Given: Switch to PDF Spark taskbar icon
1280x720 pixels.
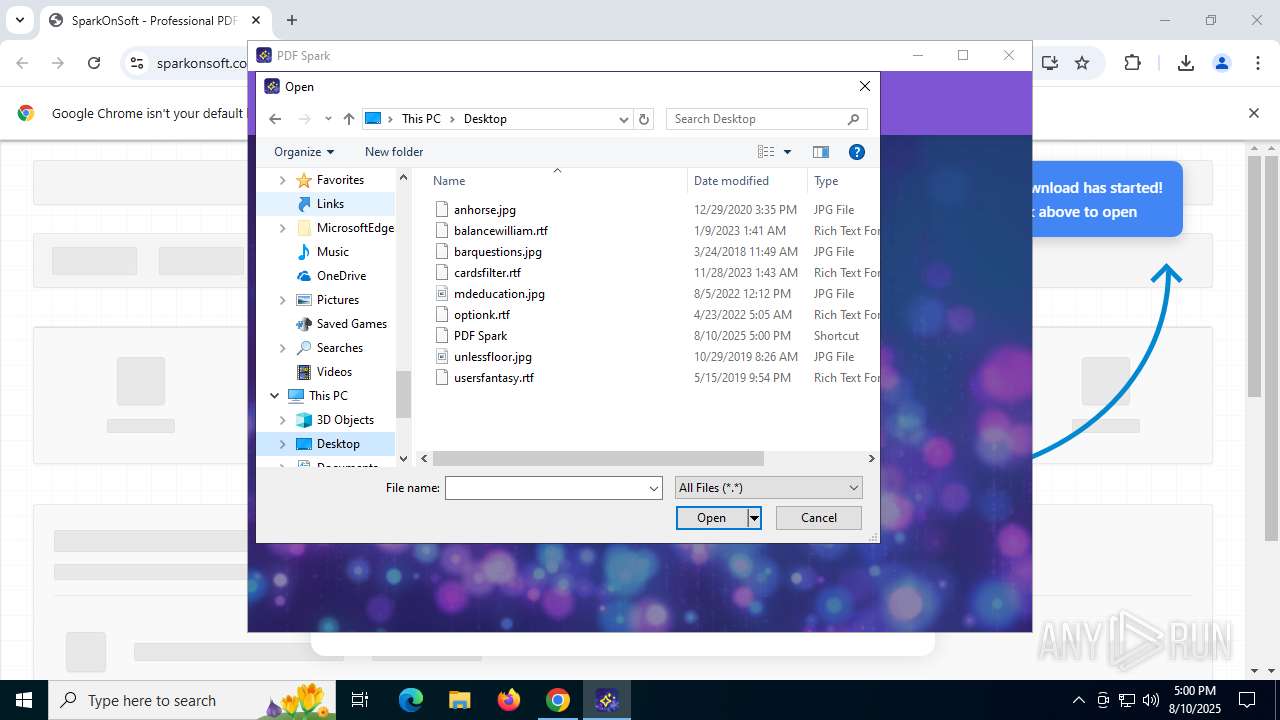Looking at the screenshot, I should pyautogui.click(x=607, y=700).
